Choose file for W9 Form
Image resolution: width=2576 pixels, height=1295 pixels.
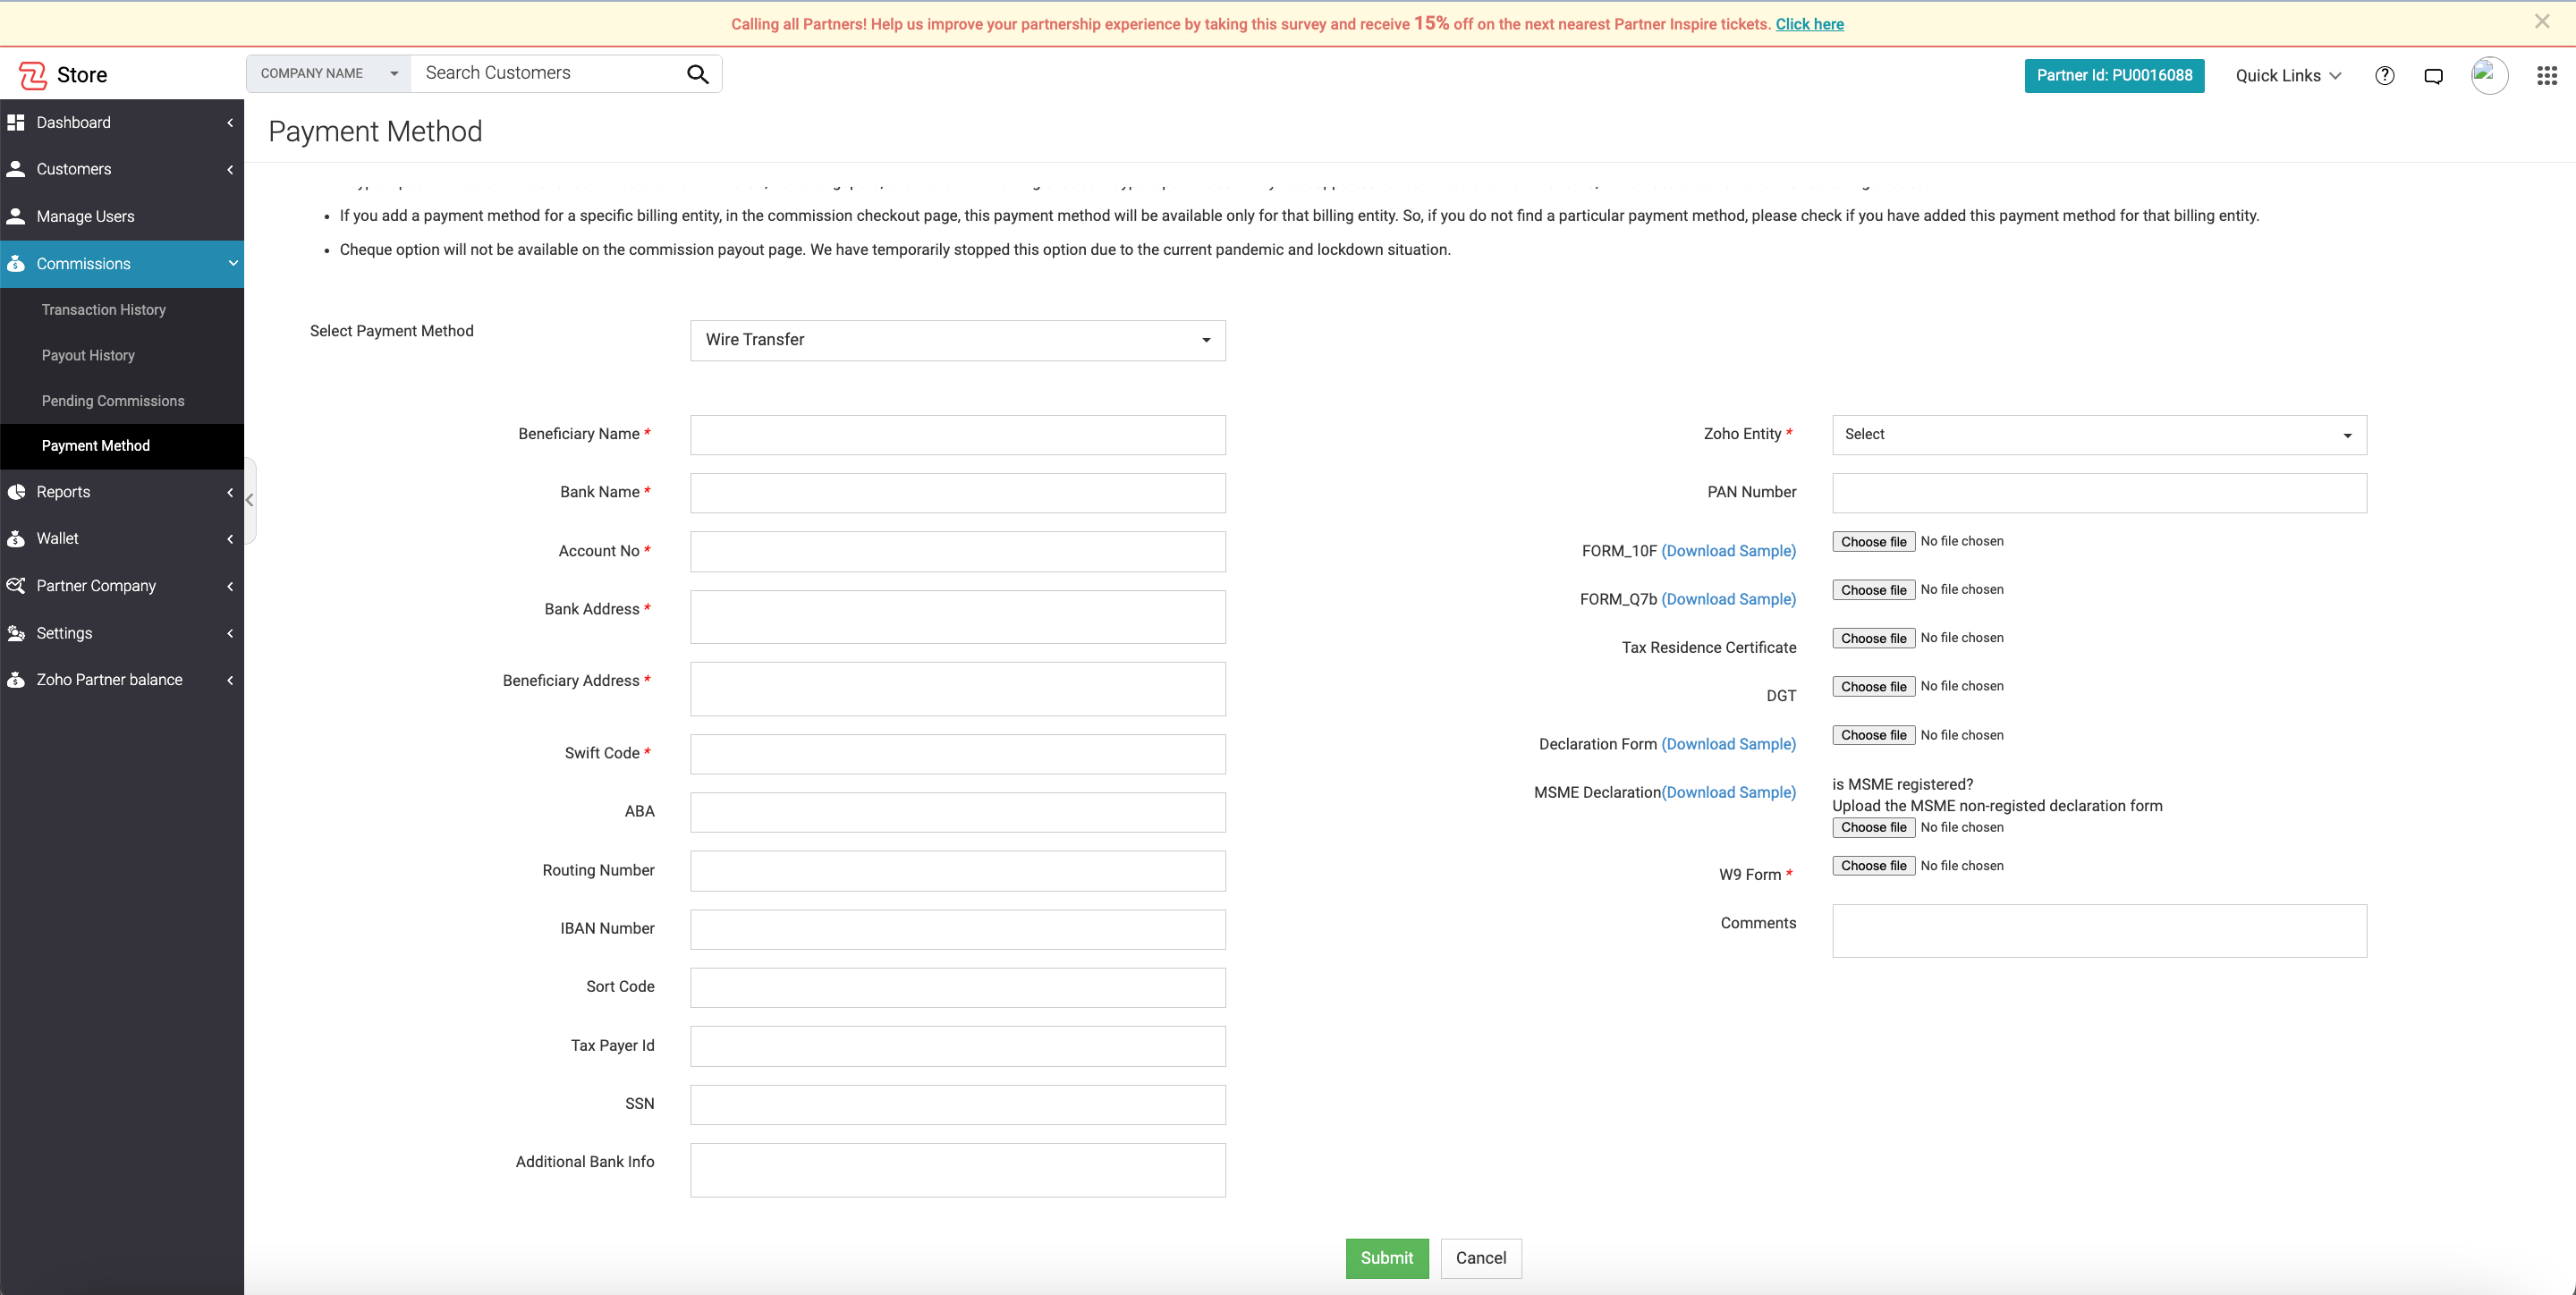1873,866
